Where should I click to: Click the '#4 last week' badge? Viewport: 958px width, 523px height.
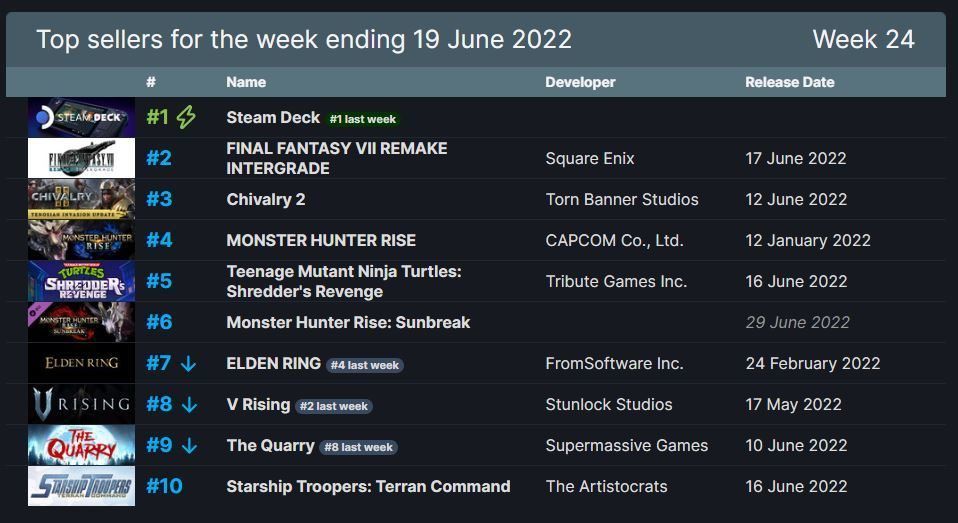pos(365,365)
